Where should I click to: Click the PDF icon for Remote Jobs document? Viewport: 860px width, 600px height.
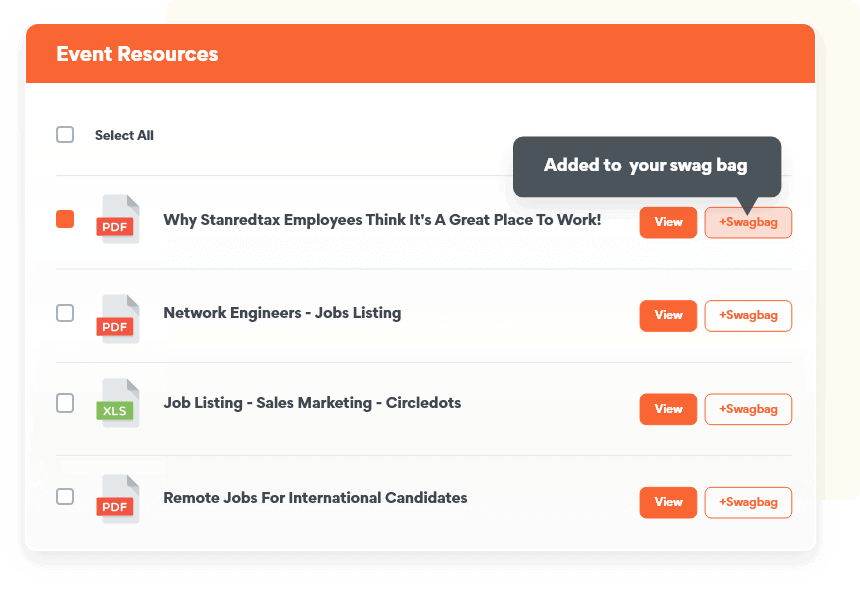point(119,499)
